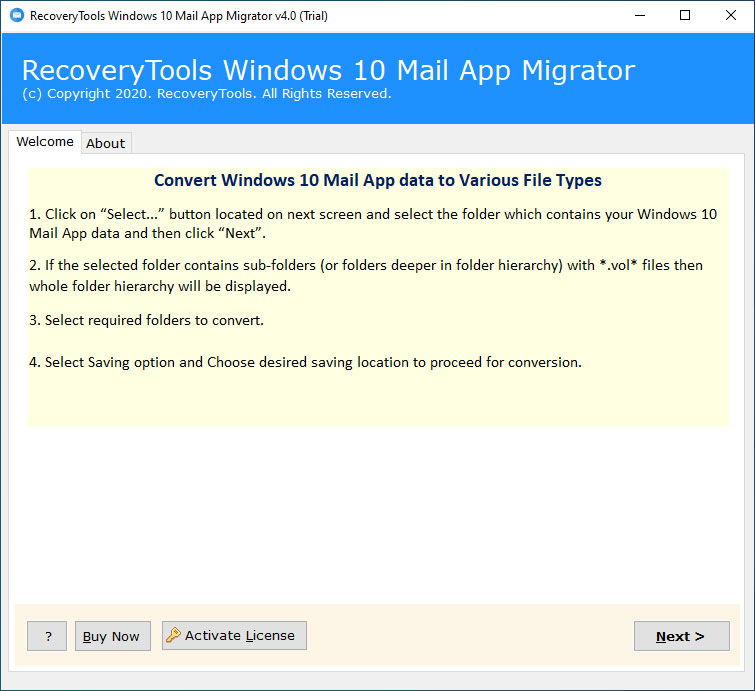Click the key icon on Activate License

173,635
